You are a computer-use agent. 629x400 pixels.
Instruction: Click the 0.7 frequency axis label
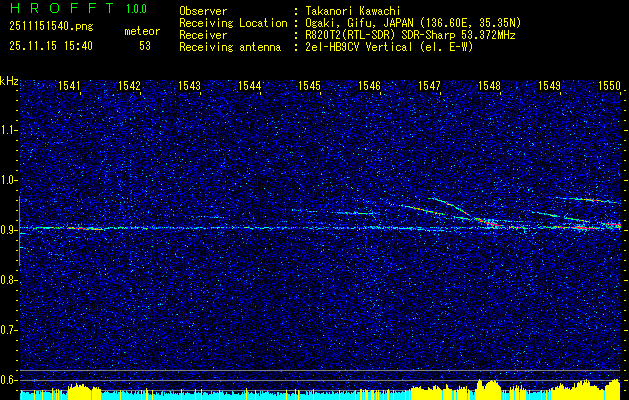tap(7, 330)
